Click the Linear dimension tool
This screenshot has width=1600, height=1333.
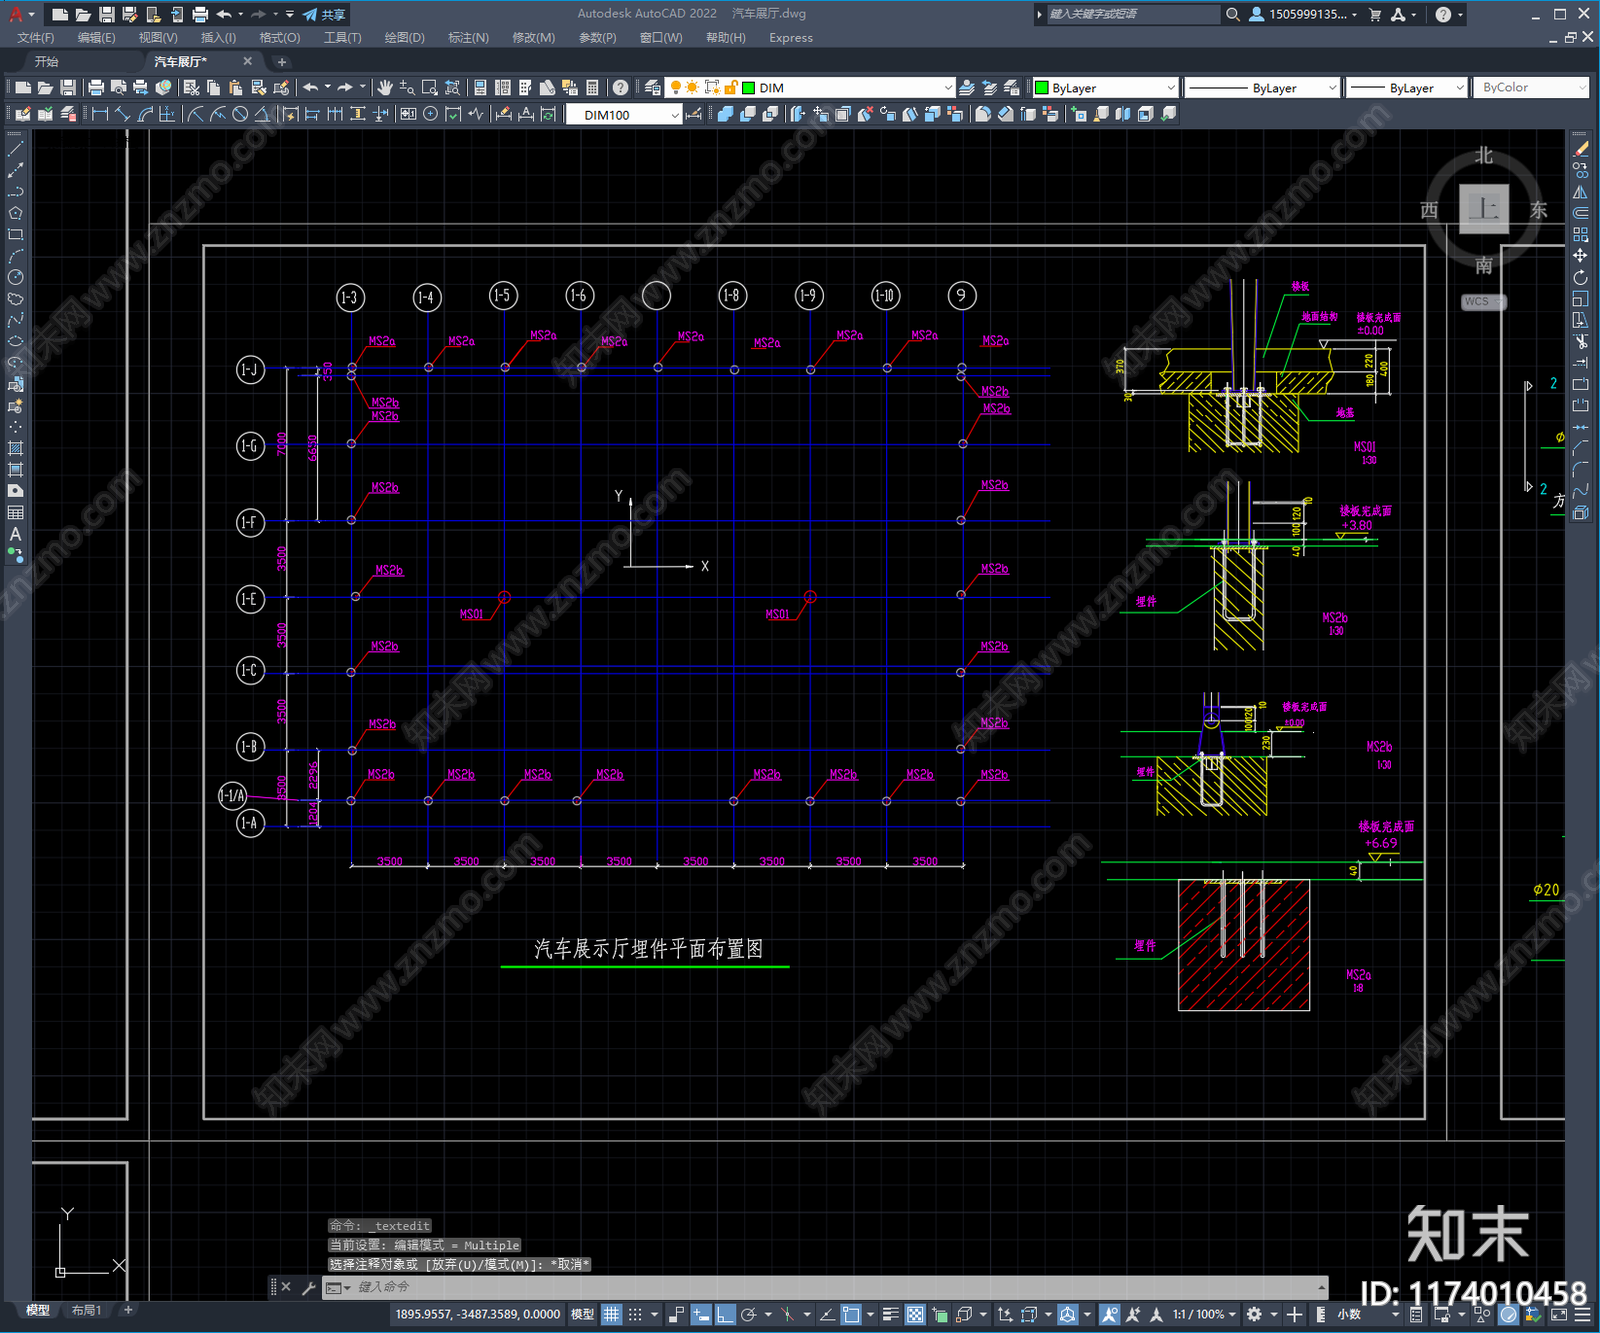tap(100, 114)
